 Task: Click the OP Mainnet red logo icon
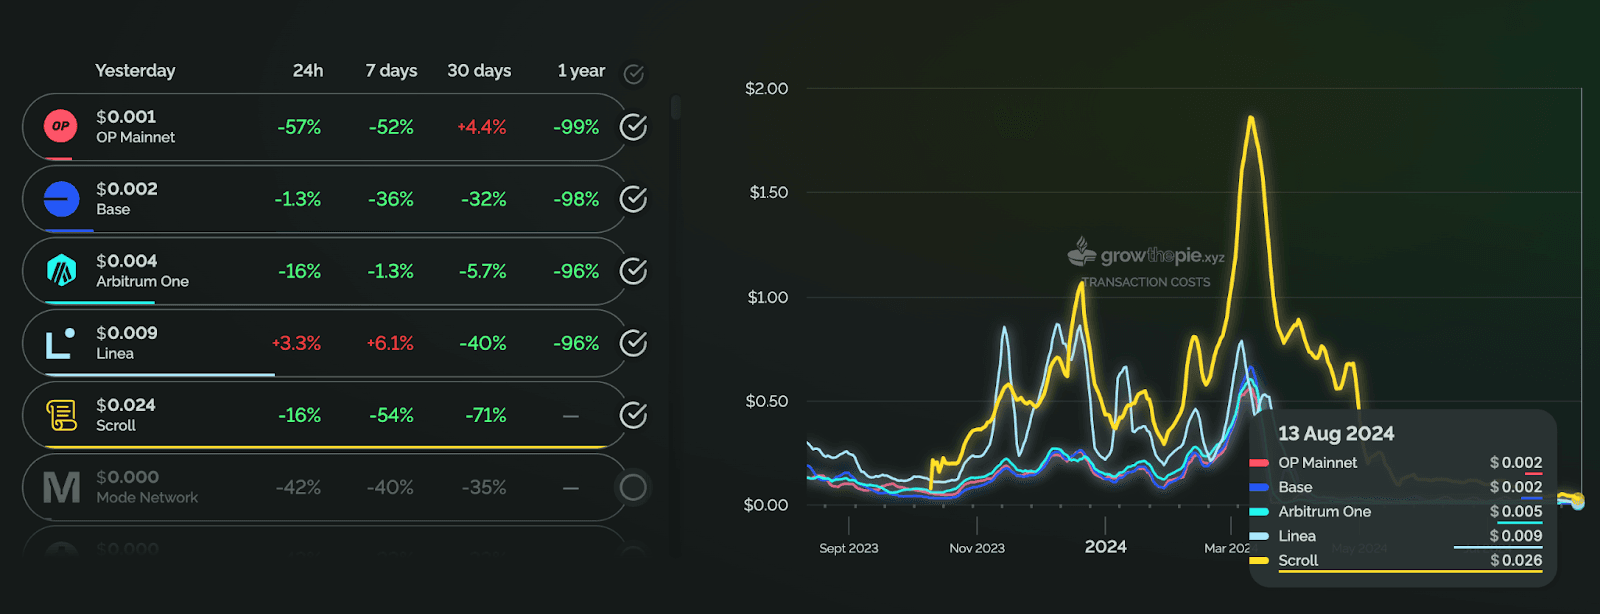(61, 126)
